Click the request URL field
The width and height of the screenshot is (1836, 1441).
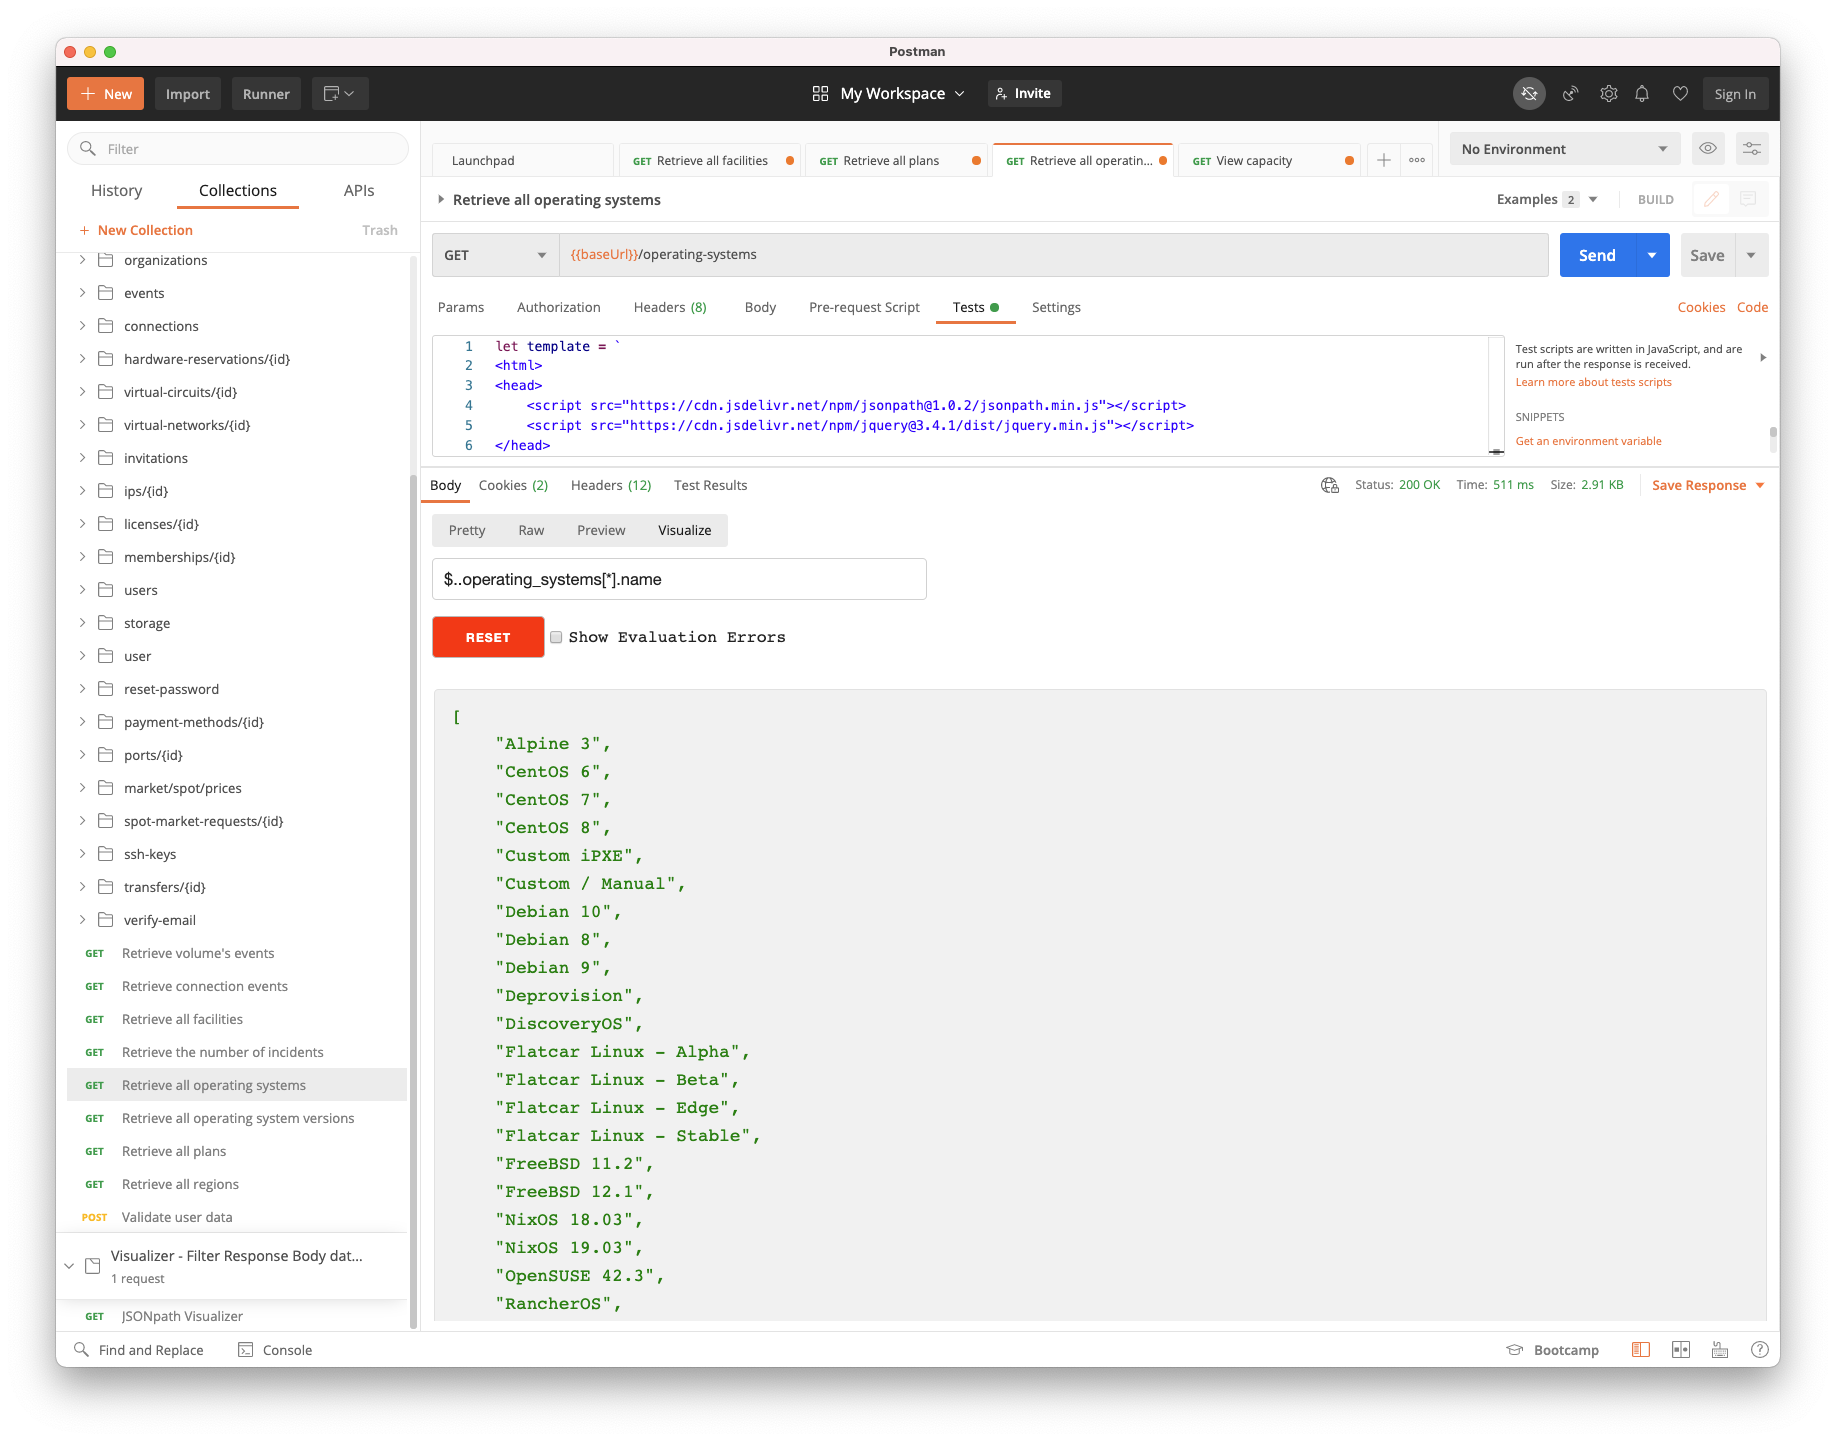pos(1053,255)
